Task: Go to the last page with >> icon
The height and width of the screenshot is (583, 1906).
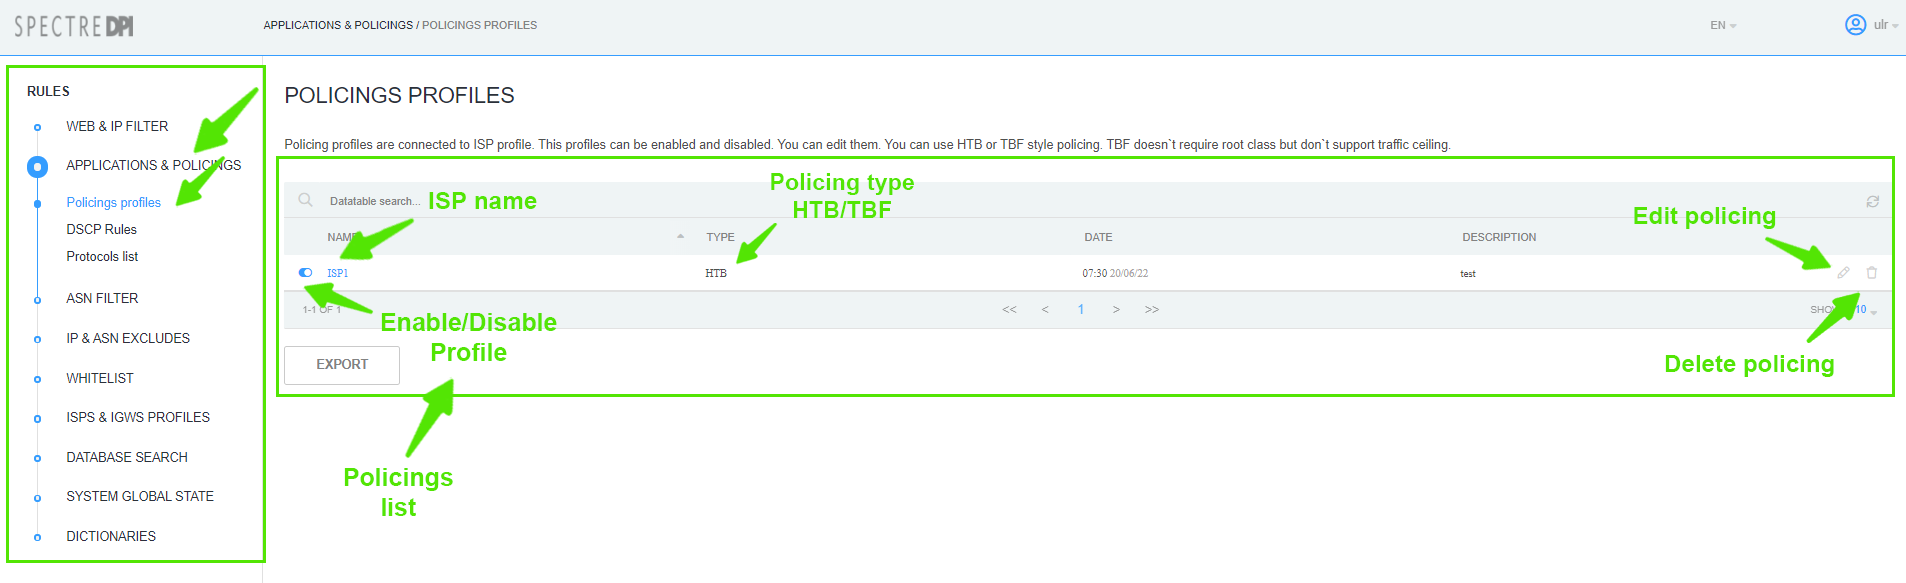Action: (x=1152, y=310)
